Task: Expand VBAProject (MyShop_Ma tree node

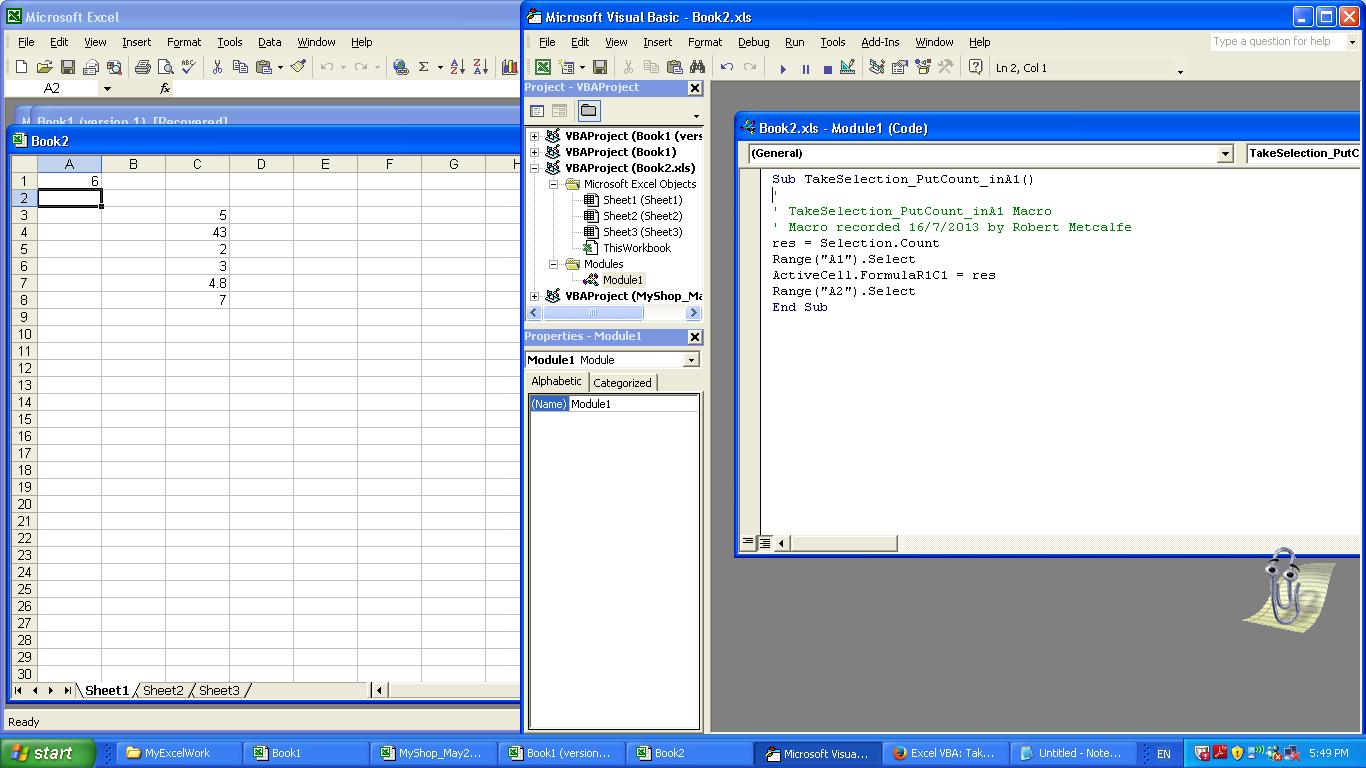Action: [x=535, y=296]
